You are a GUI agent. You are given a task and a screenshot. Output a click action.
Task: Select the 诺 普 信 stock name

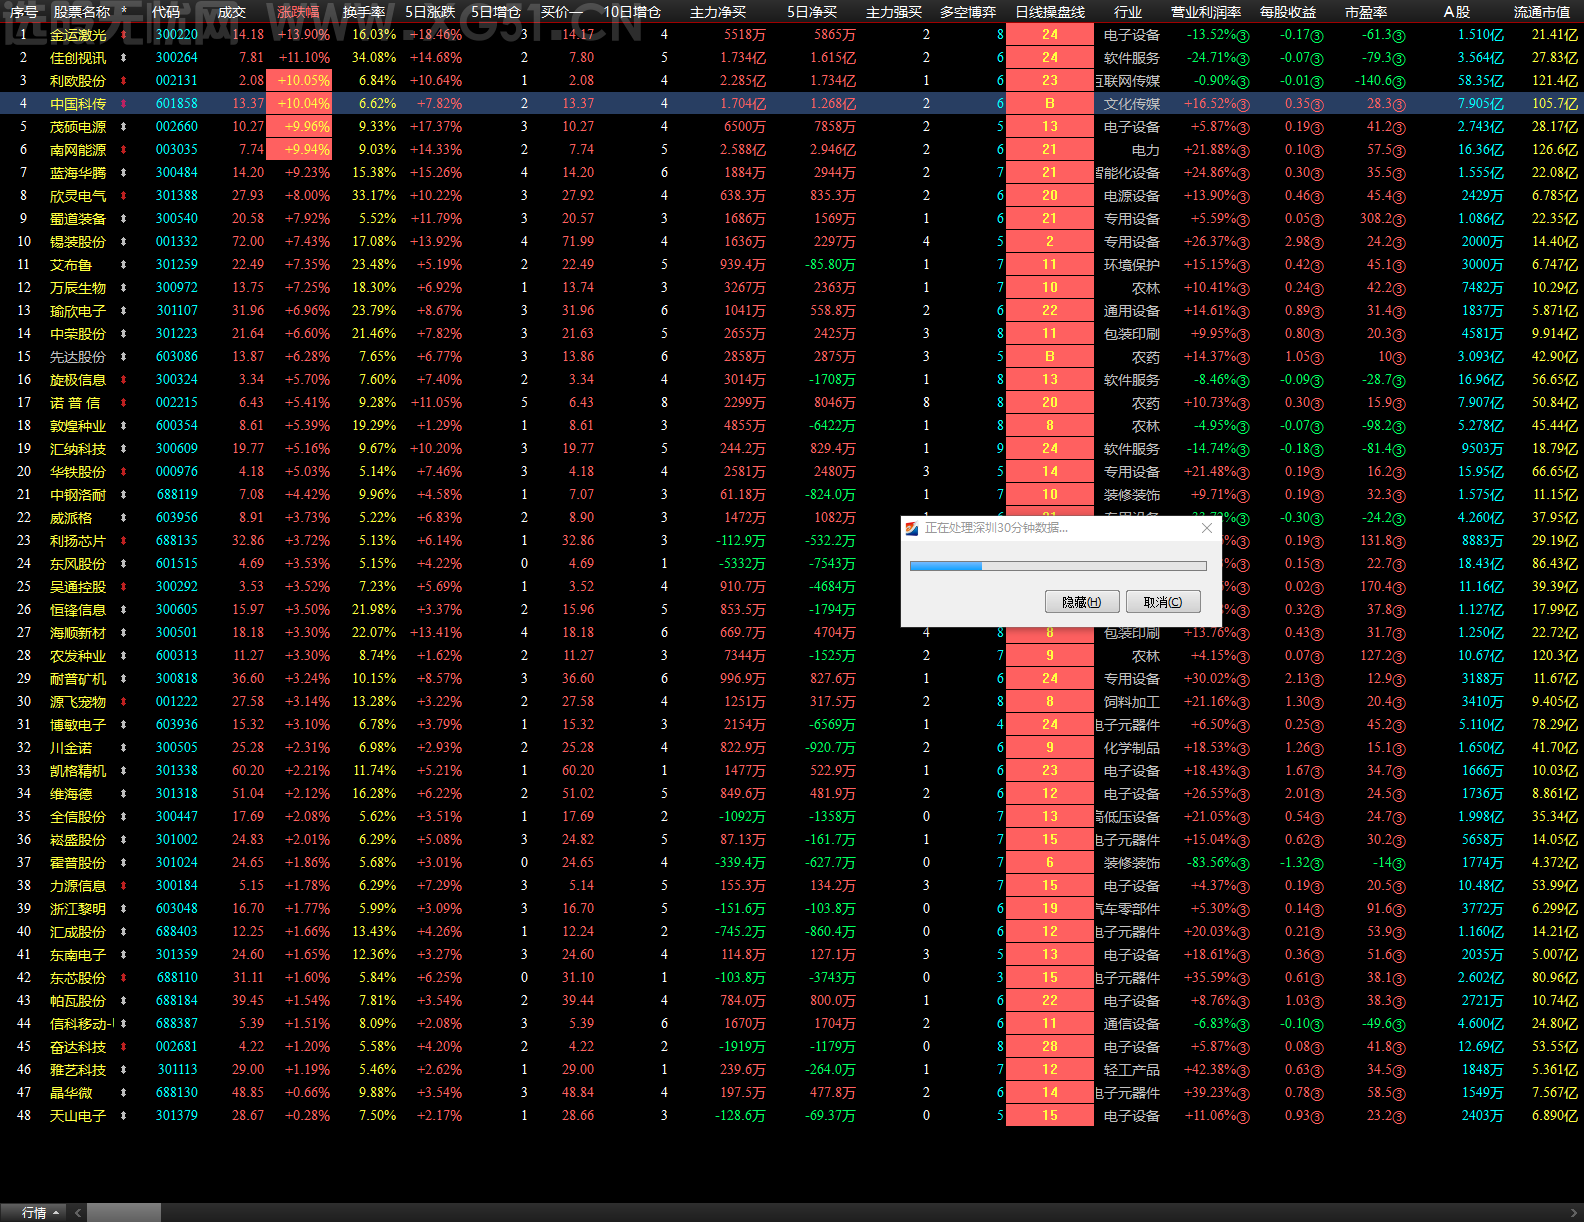coord(75,403)
